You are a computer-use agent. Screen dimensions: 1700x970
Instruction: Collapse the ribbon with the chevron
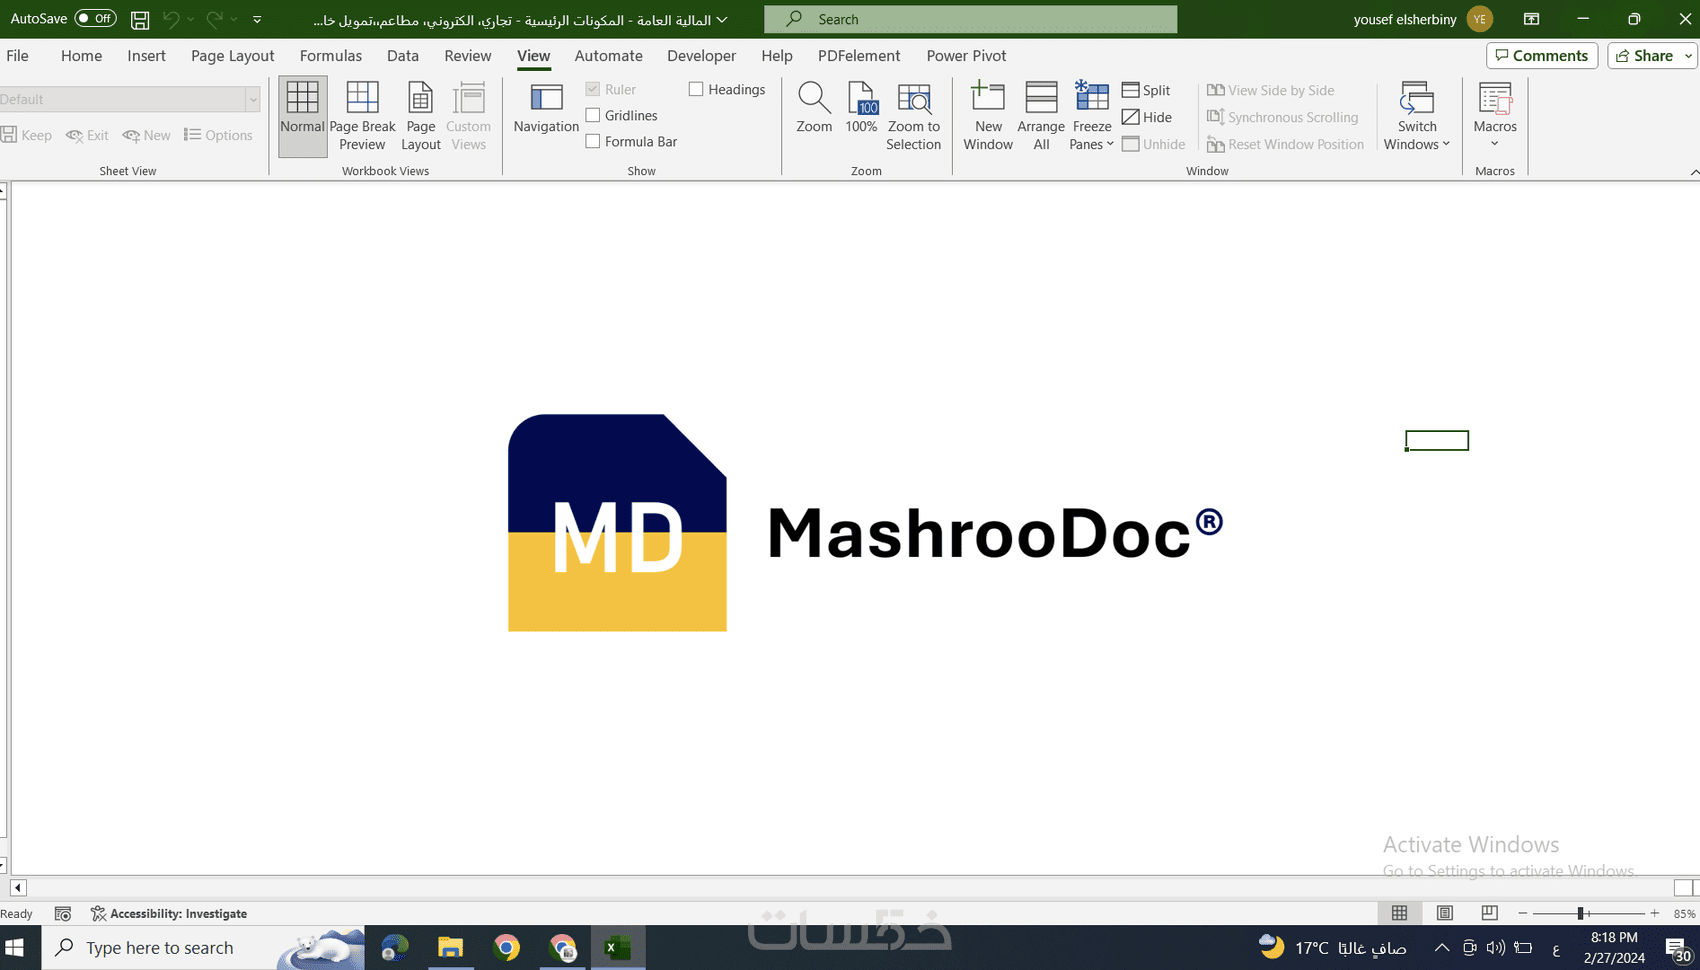(x=1694, y=172)
